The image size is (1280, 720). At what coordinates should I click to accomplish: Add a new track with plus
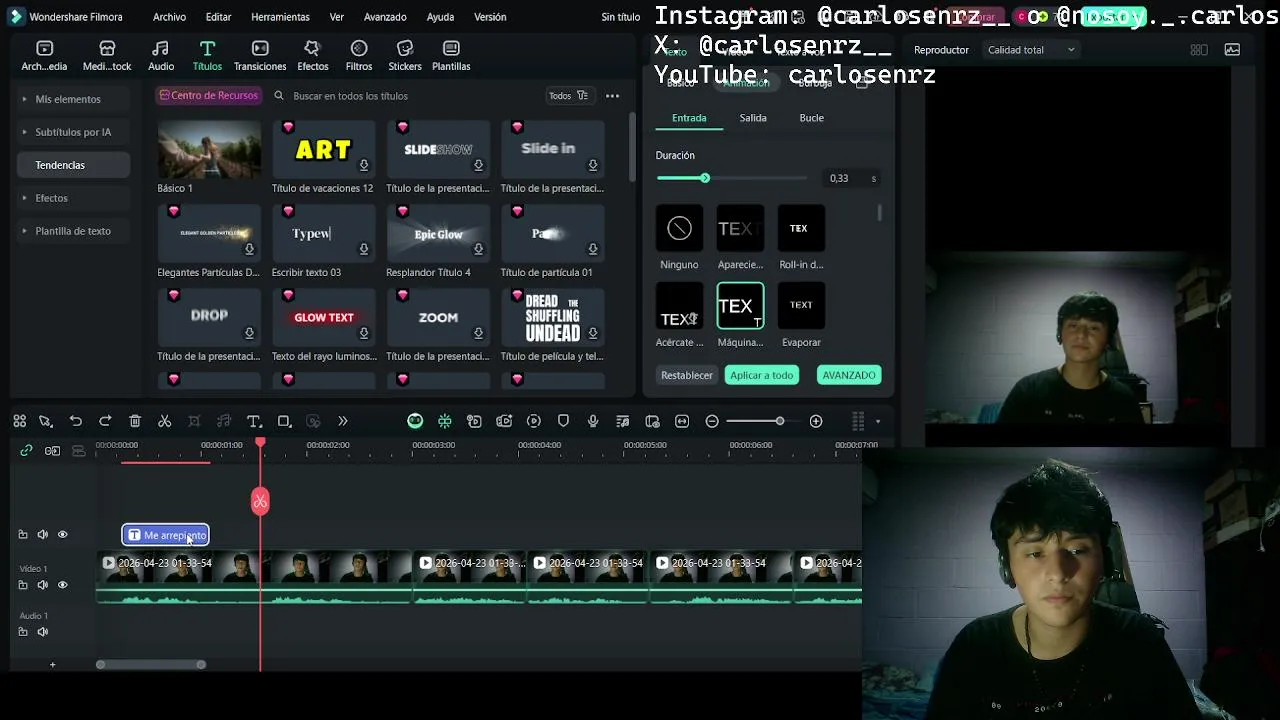coord(52,664)
